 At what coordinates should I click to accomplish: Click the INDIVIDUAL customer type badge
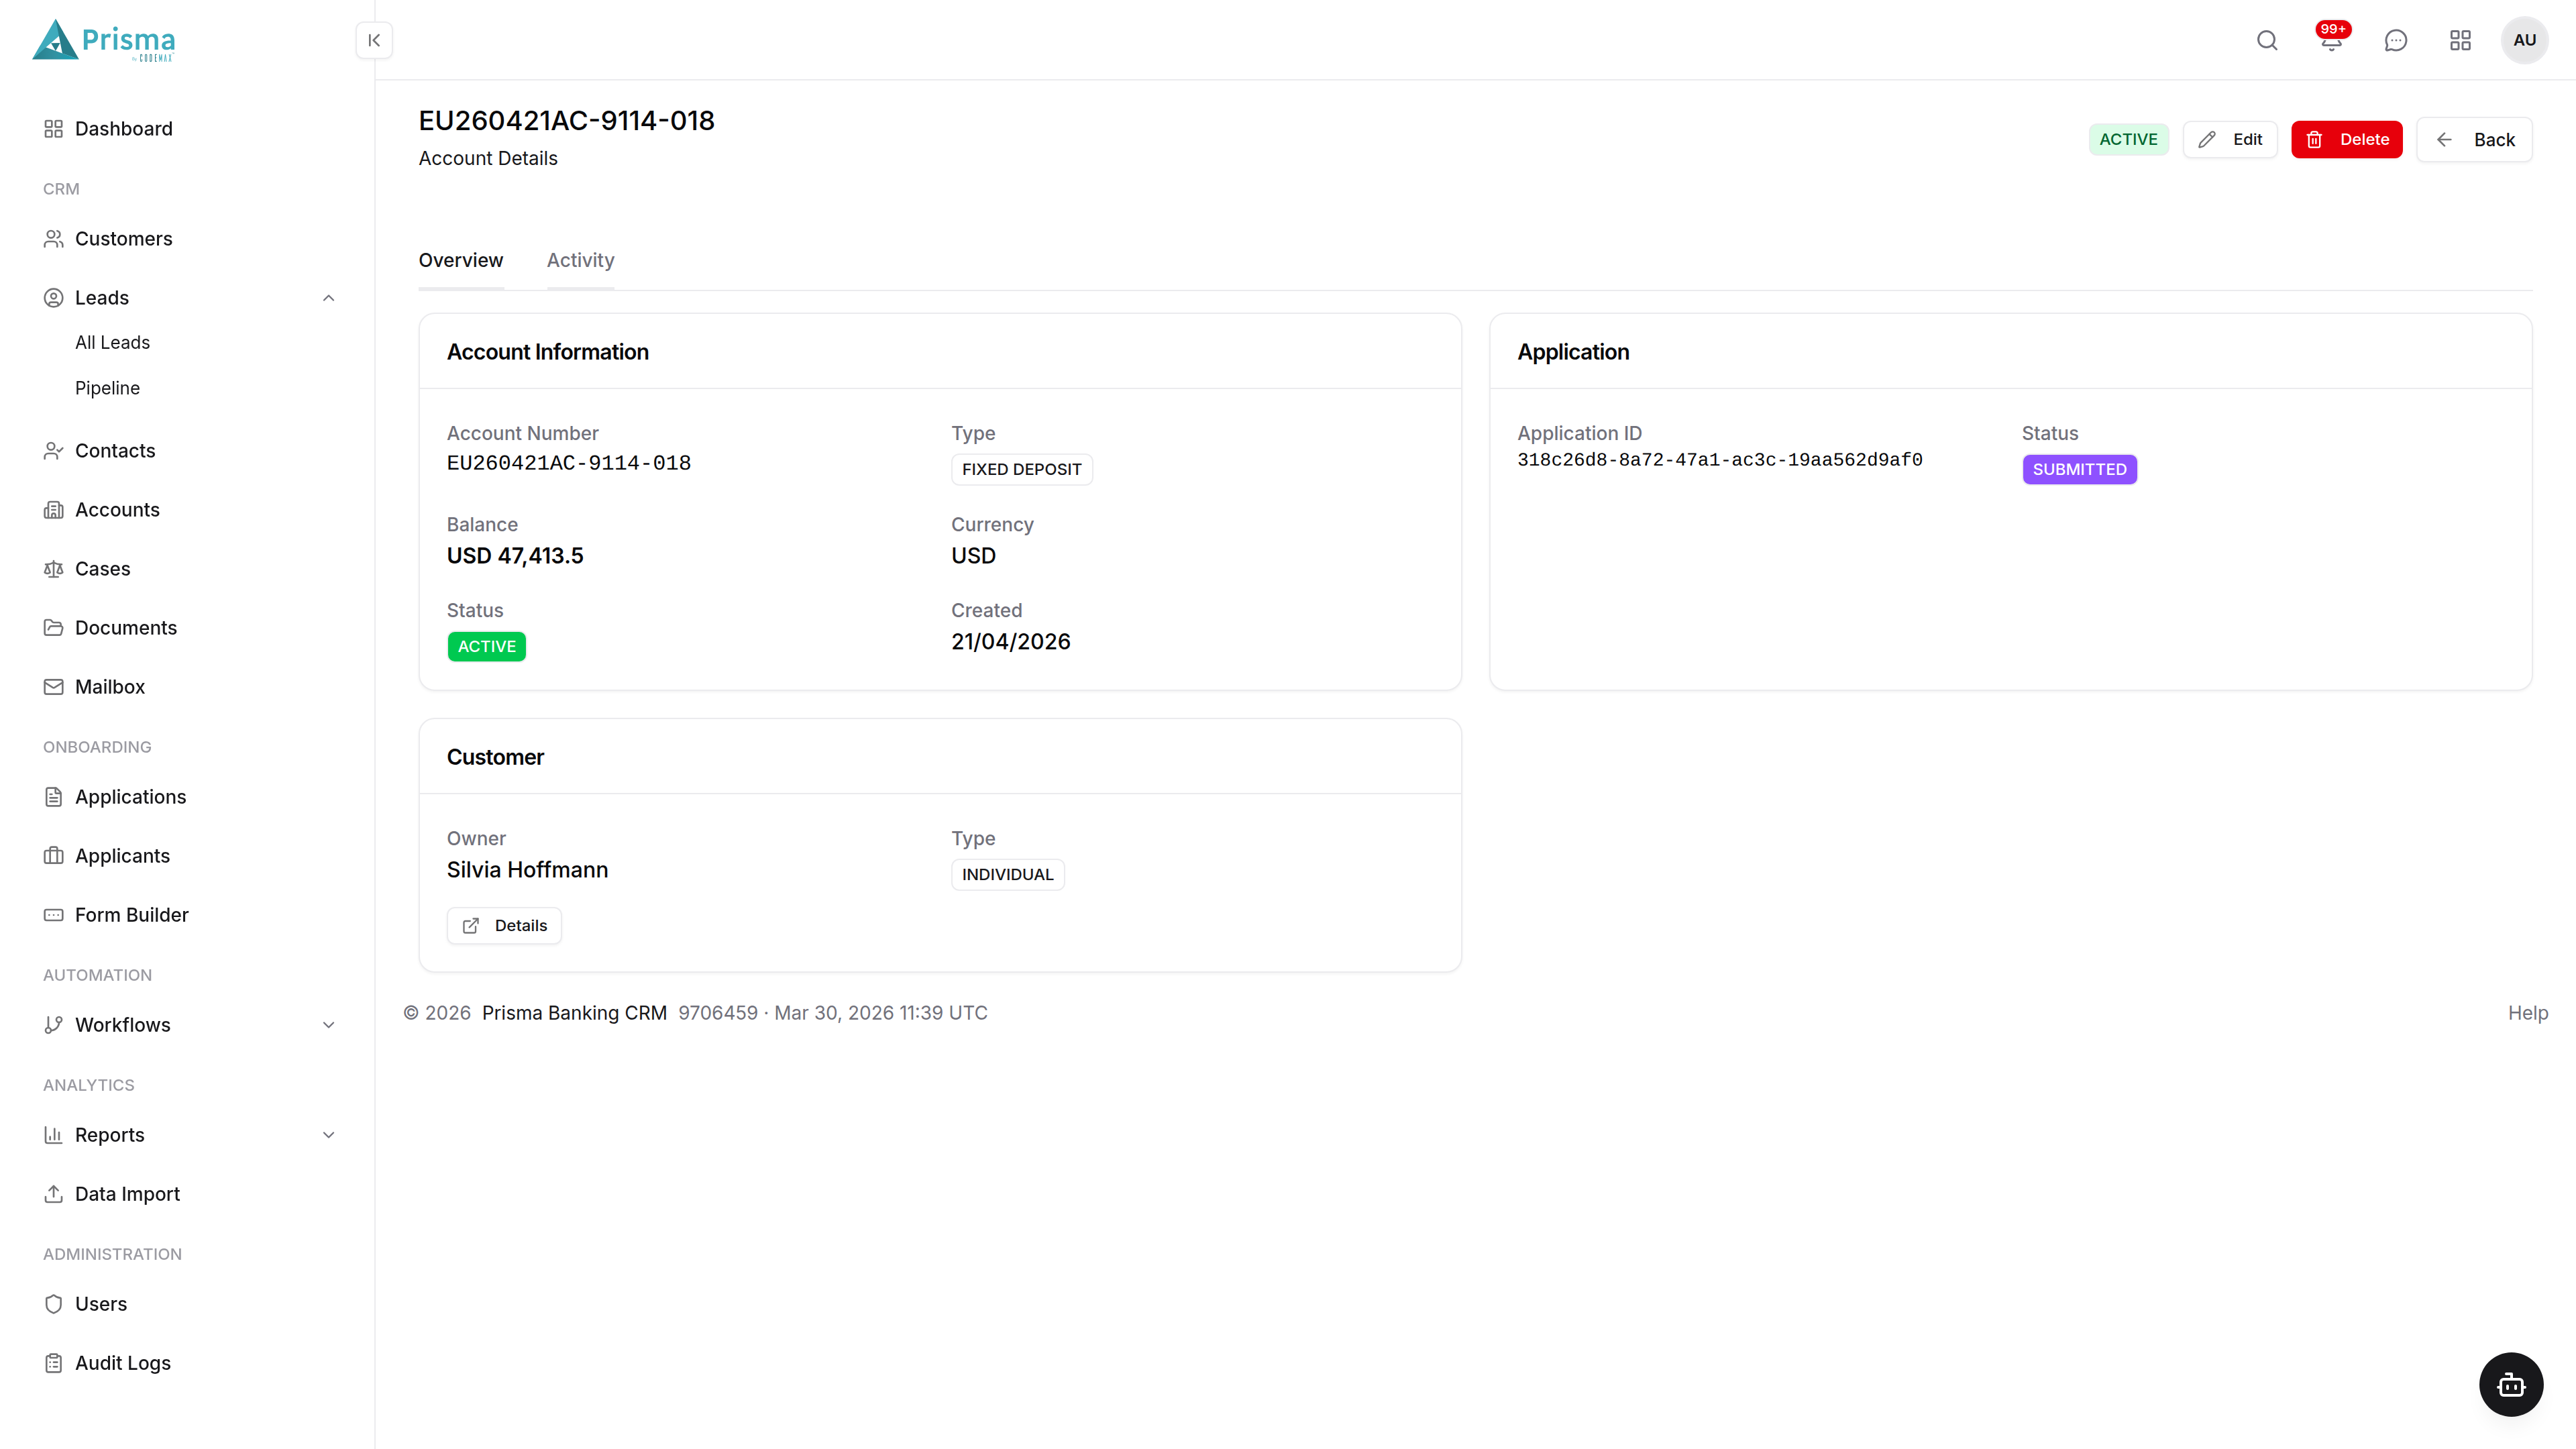point(1008,875)
